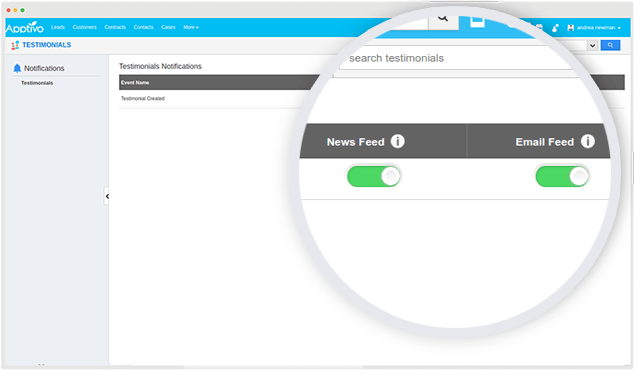The width and height of the screenshot is (635, 371).
Task: Open the Contacts menu
Action: pyautogui.click(x=143, y=27)
